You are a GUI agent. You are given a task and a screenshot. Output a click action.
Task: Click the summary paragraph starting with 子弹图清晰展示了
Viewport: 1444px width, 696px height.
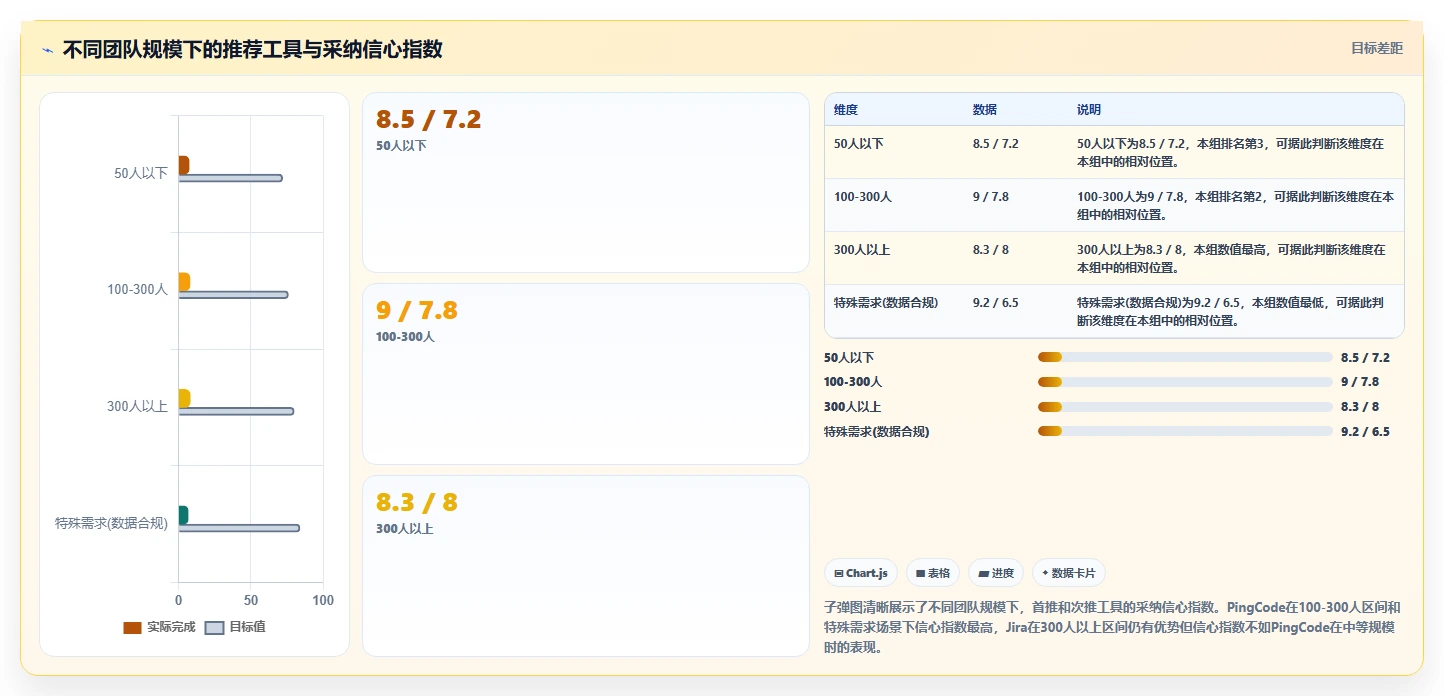tap(1112, 627)
